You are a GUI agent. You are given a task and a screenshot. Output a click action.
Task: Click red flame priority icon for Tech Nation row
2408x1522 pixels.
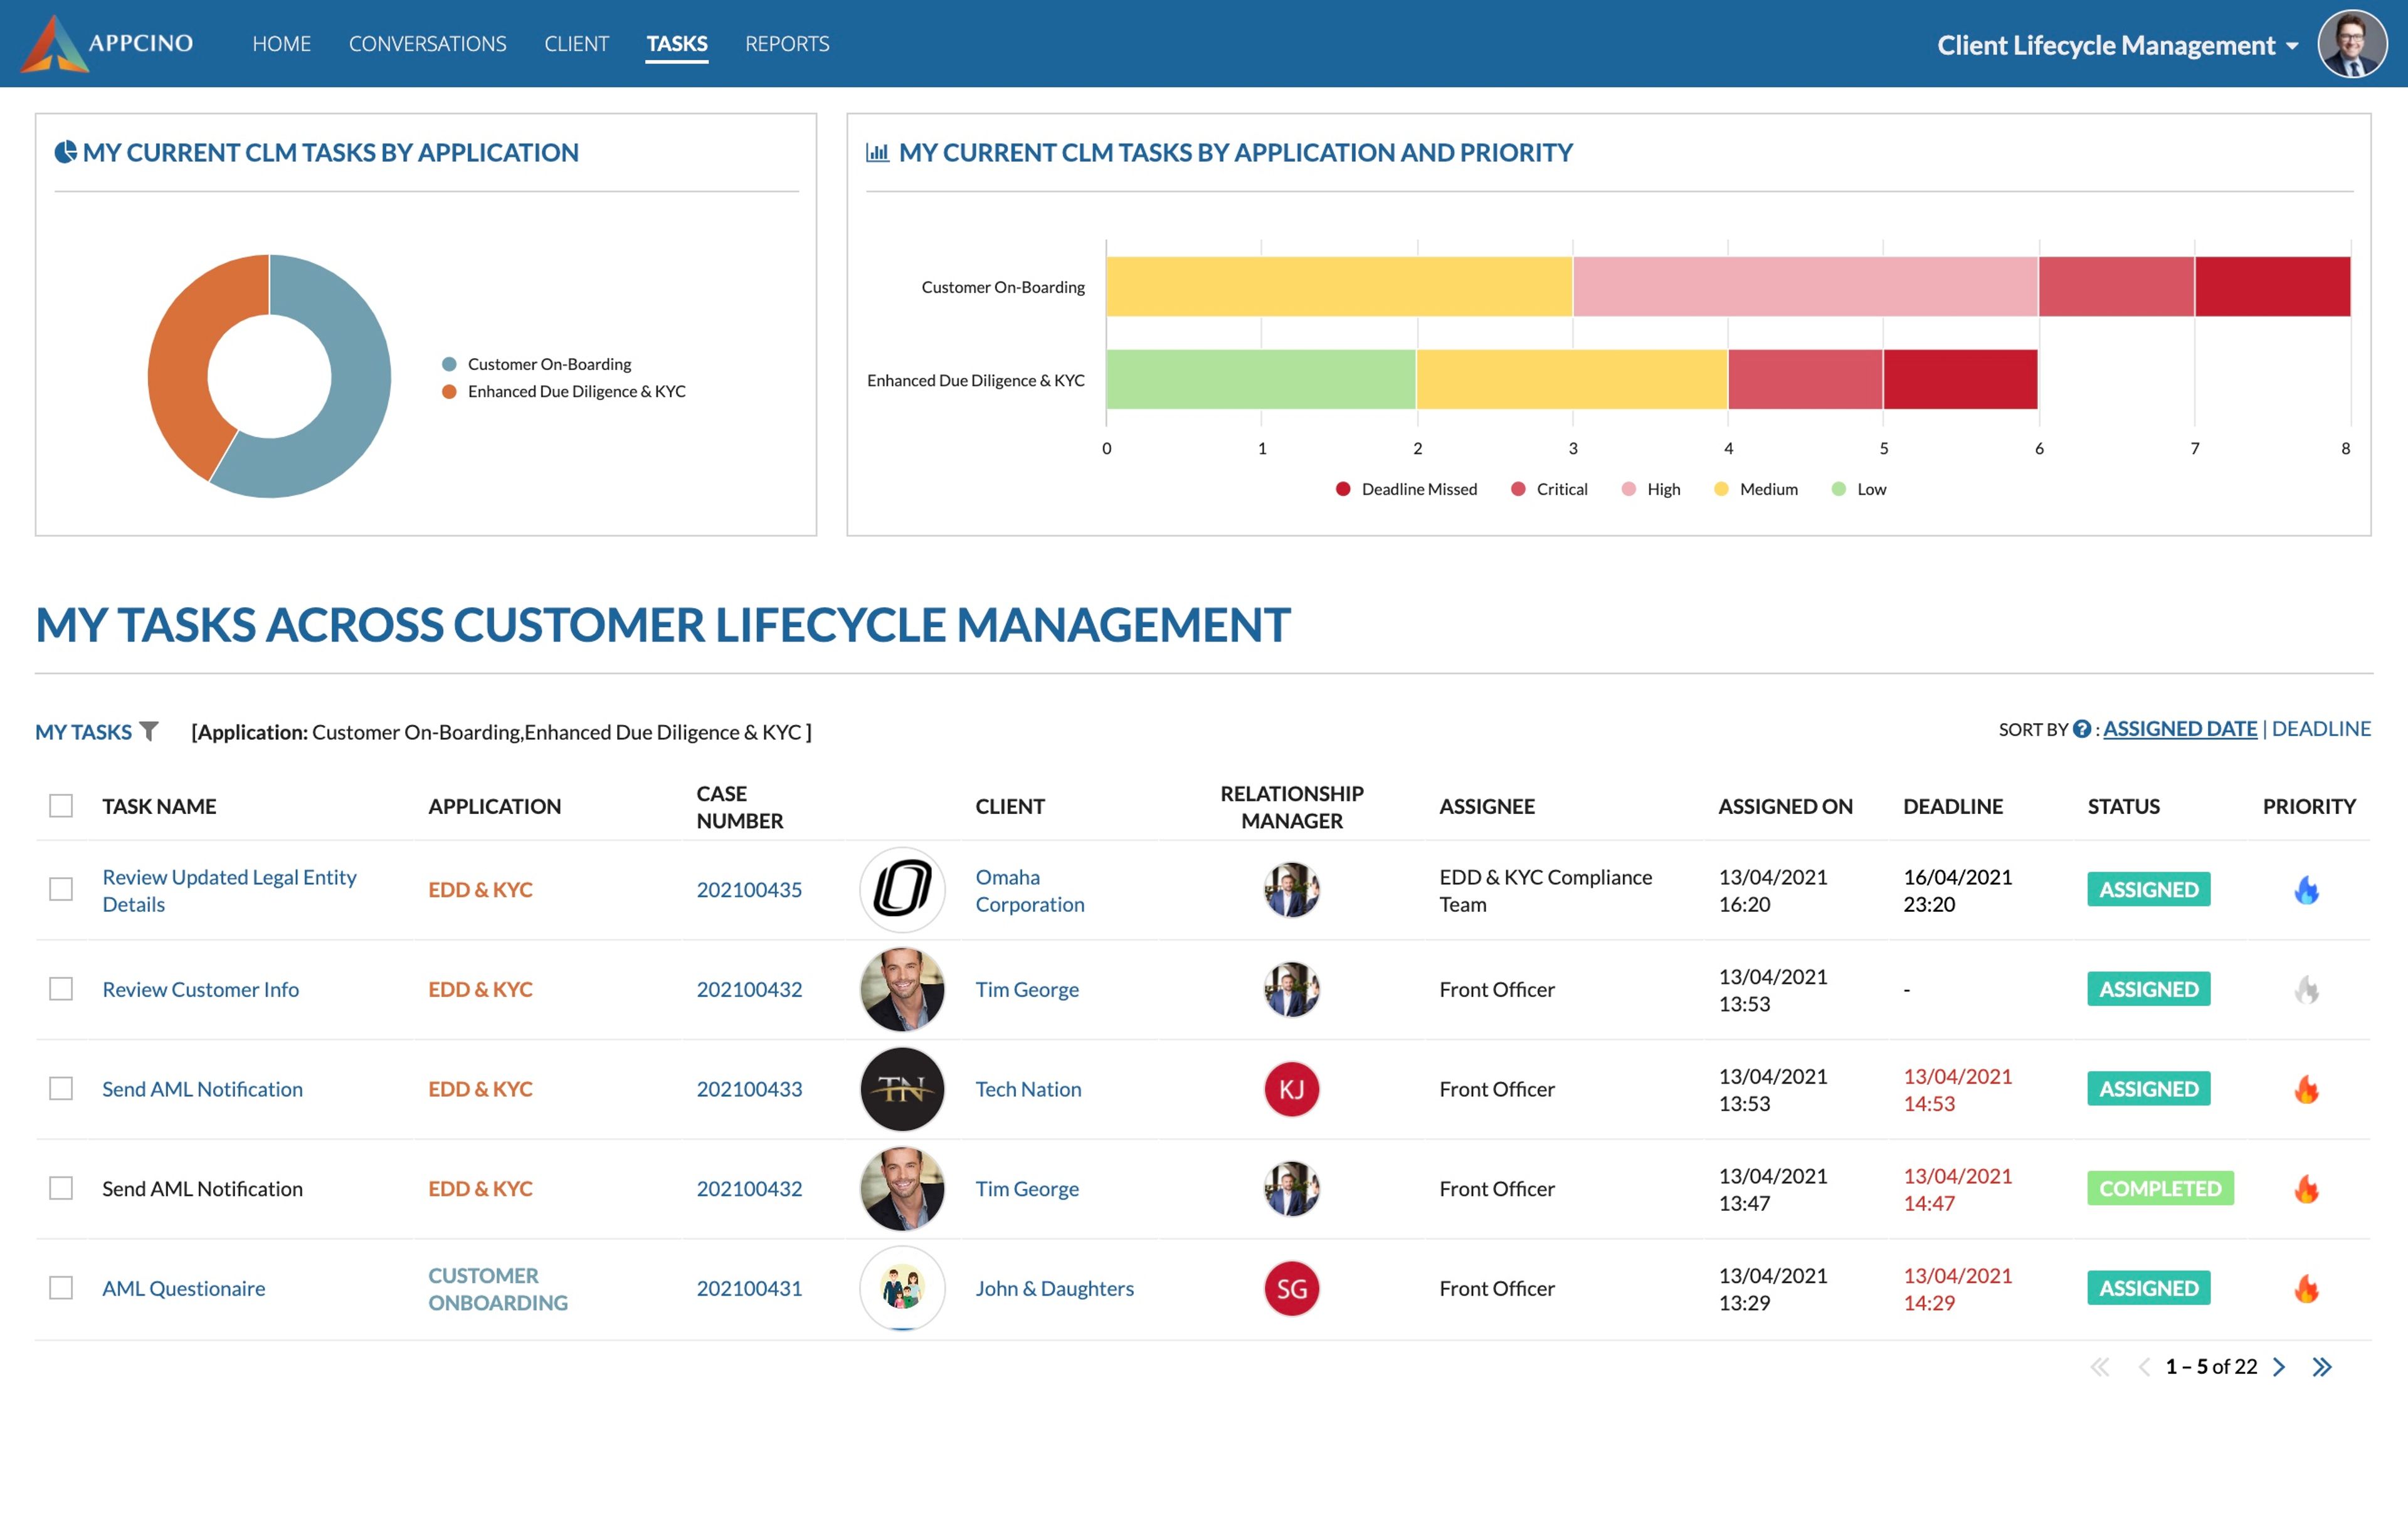(x=2306, y=1089)
